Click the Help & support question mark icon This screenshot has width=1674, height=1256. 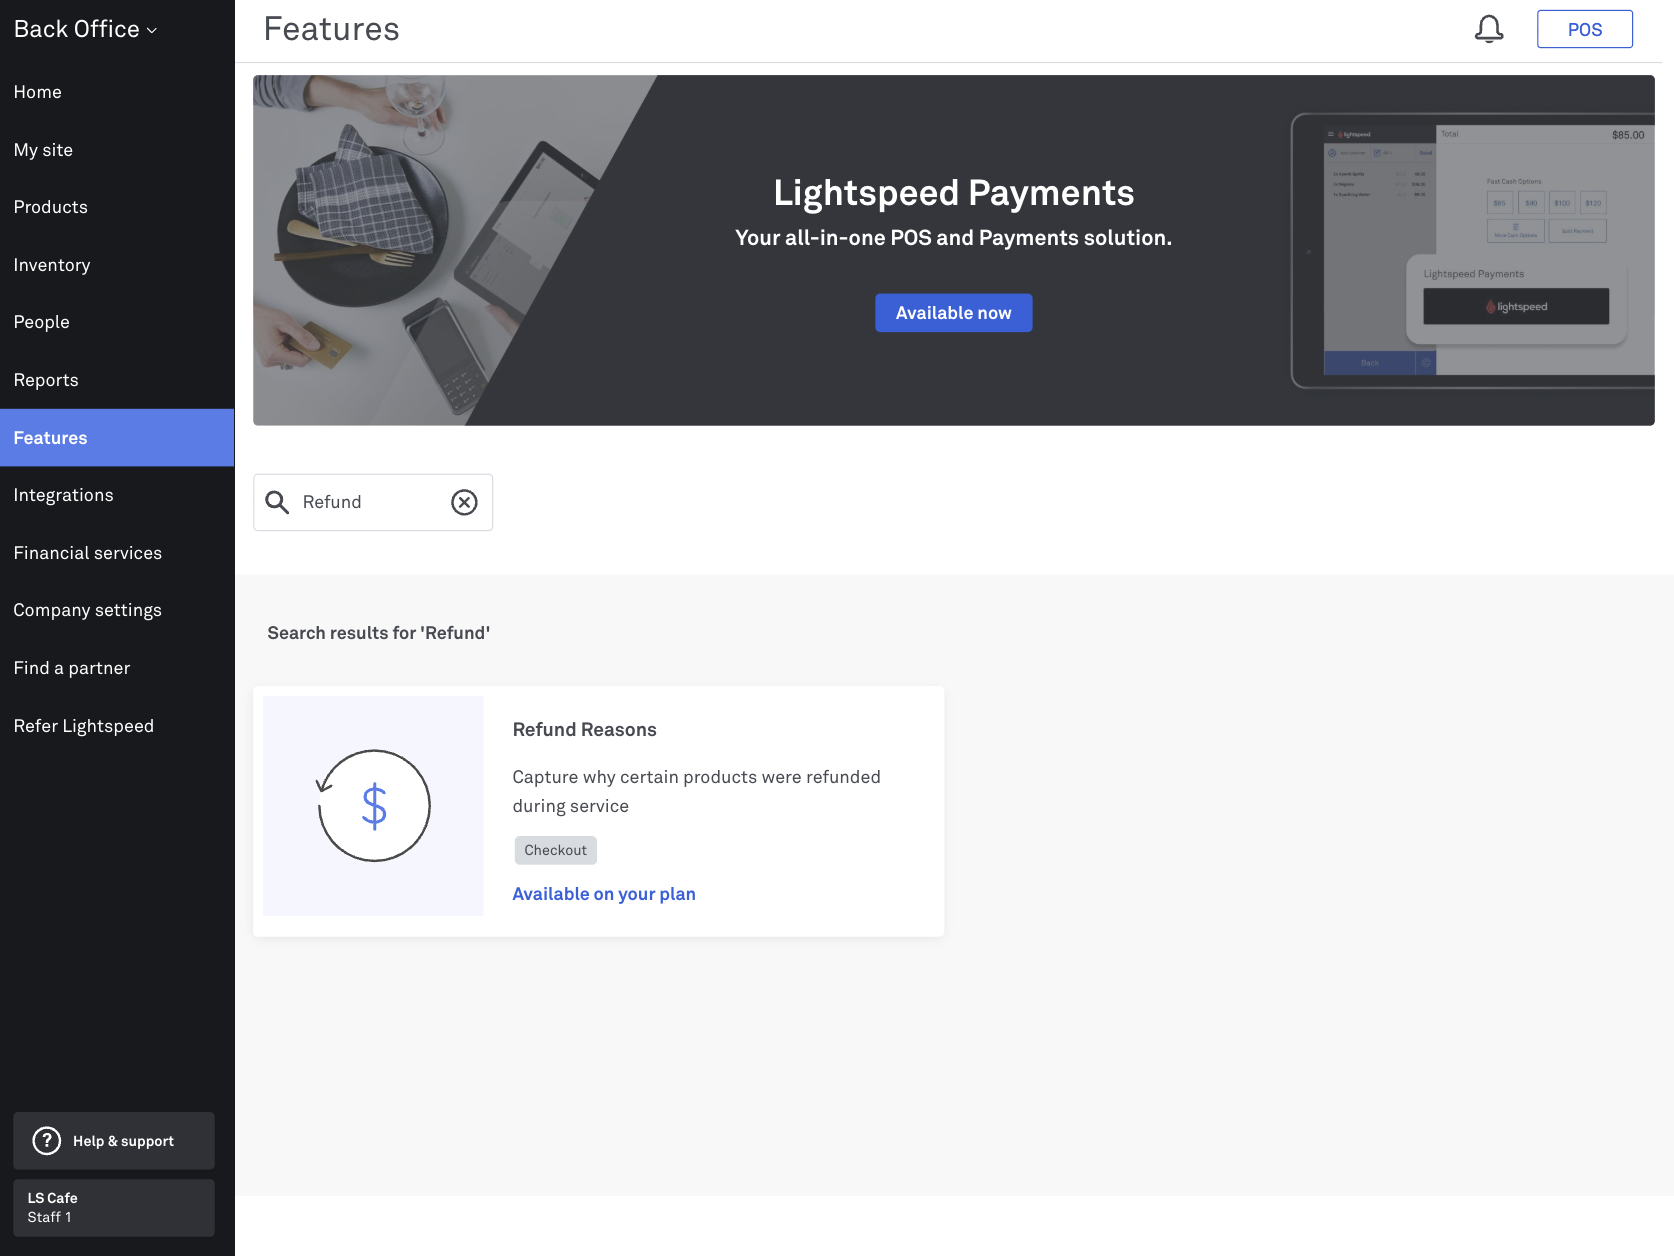point(47,1141)
